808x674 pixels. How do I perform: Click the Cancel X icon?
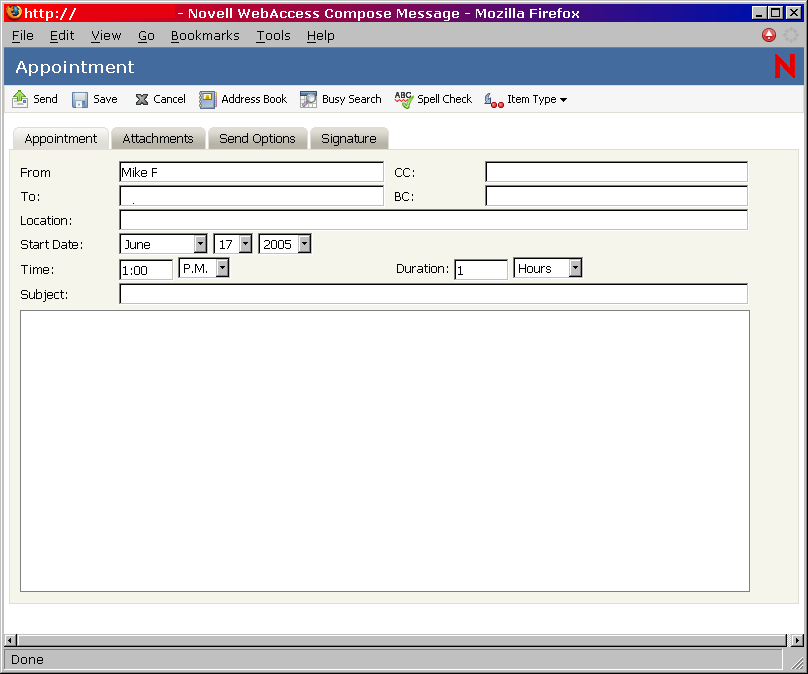tap(142, 99)
